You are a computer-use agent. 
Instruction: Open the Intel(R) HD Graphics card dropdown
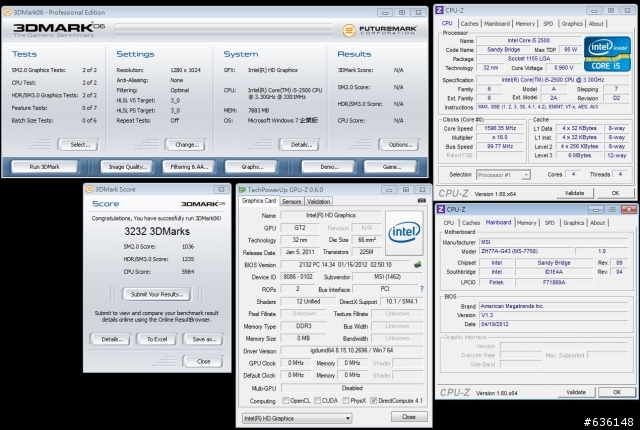click(x=297, y=418)
